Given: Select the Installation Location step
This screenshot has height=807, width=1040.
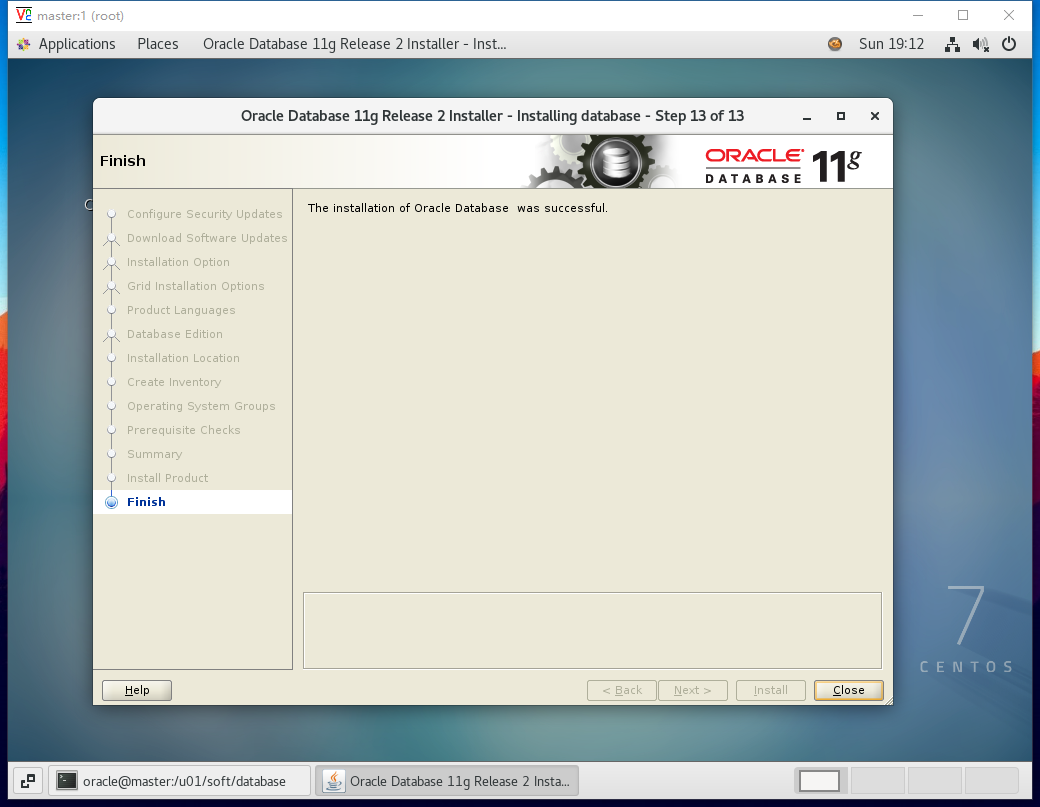Looking at the screenshot, I should coord(183,358).
